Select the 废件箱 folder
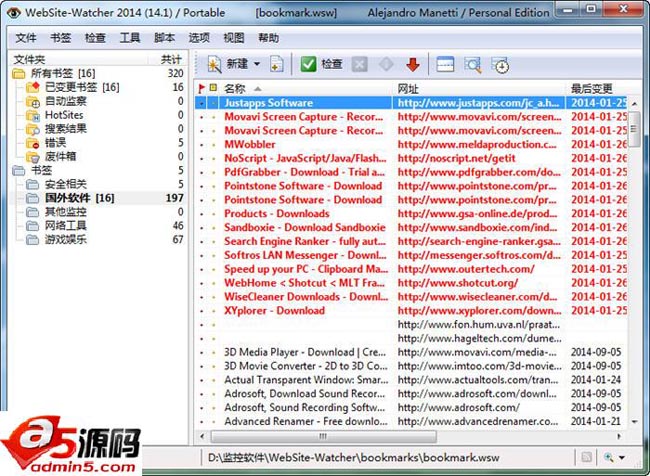Screen dimensions: 650x476 tap(61, 156)
